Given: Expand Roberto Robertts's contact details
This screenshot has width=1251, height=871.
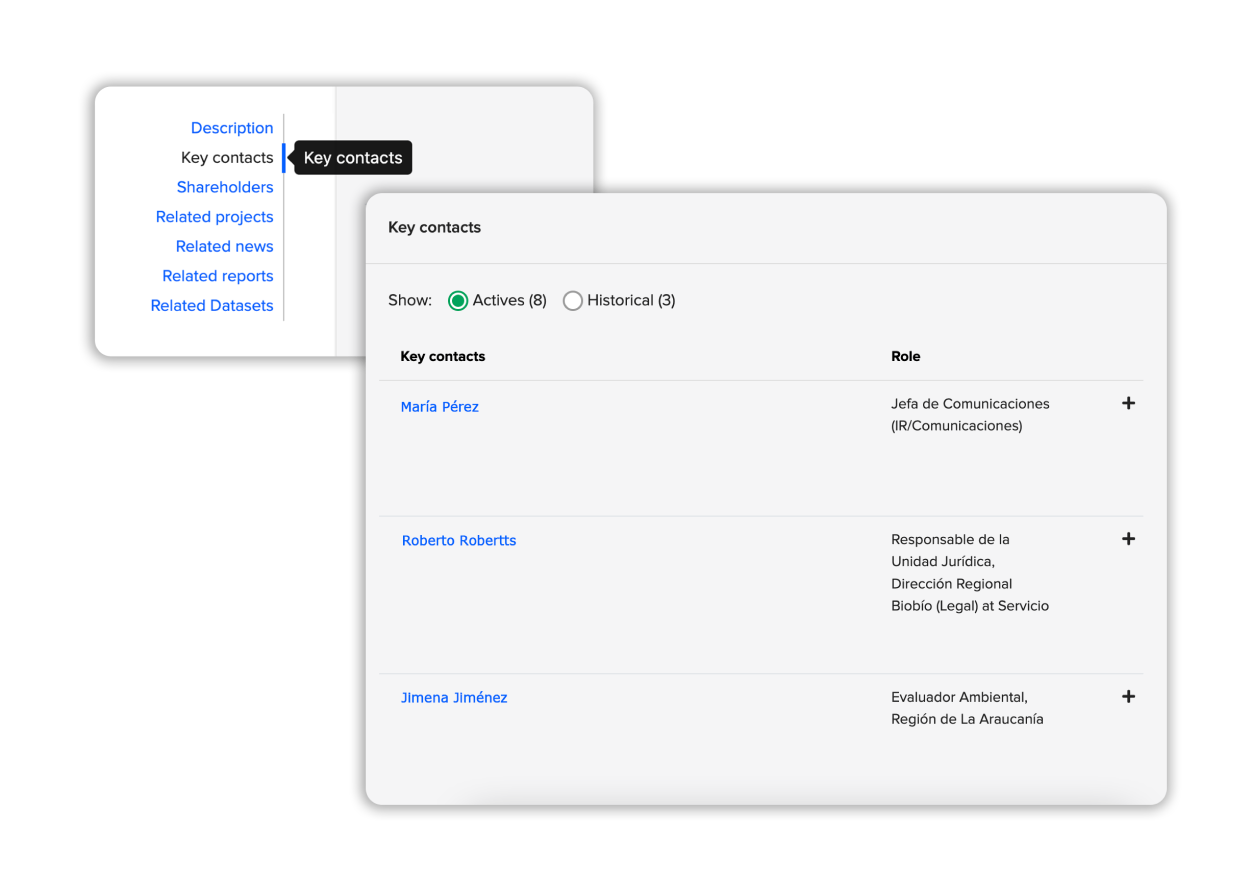Looking at the screenshot, I should click(x=1128, y=539).
